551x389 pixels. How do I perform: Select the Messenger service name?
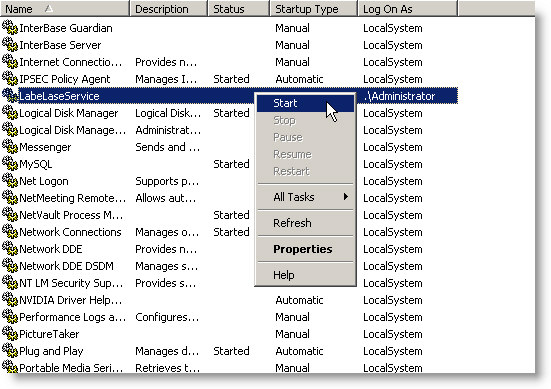coord(45,147)
